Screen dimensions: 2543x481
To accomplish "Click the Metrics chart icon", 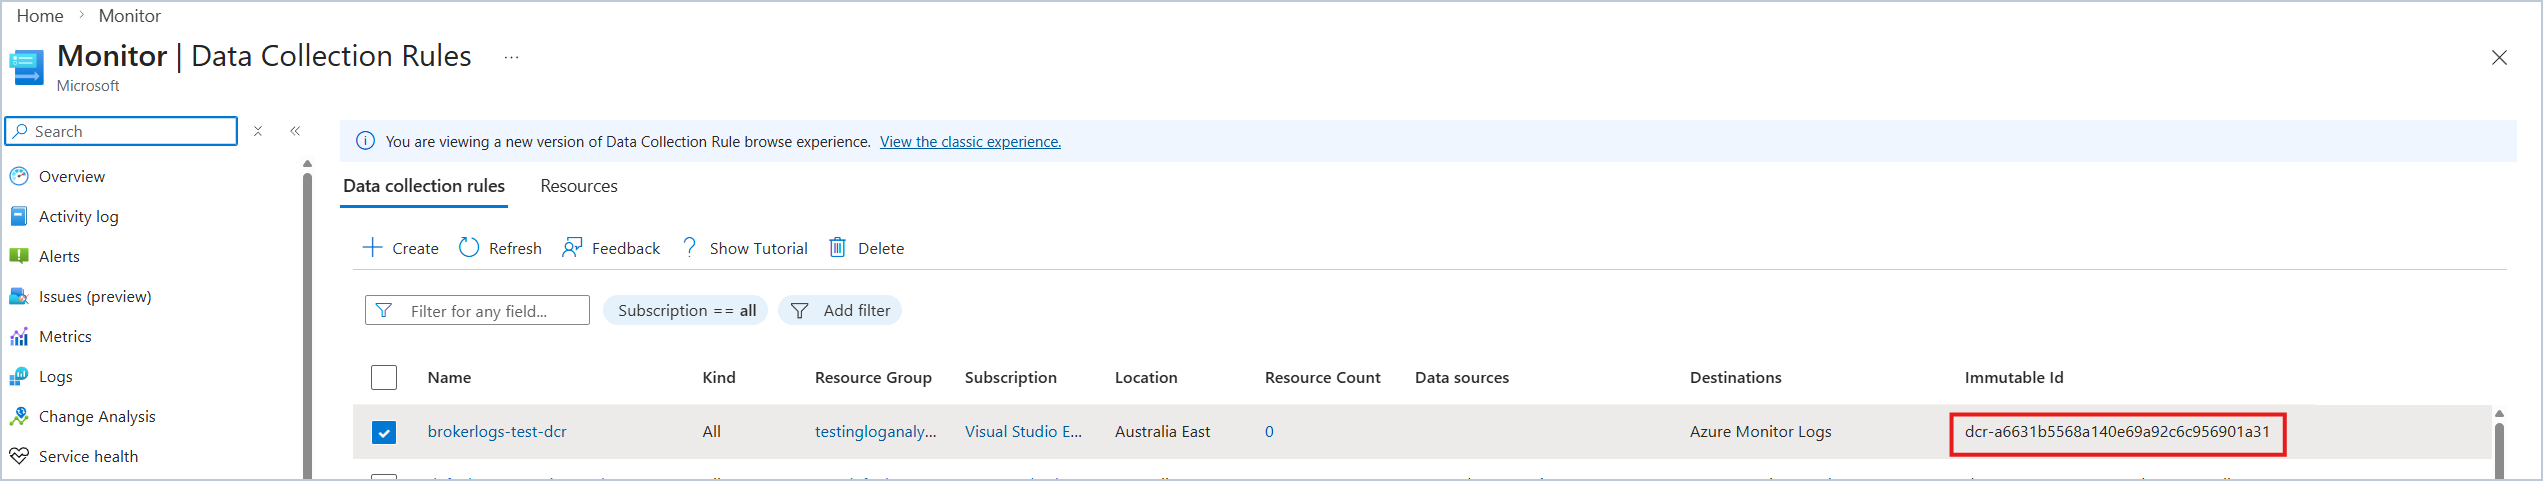I will 19,336.
